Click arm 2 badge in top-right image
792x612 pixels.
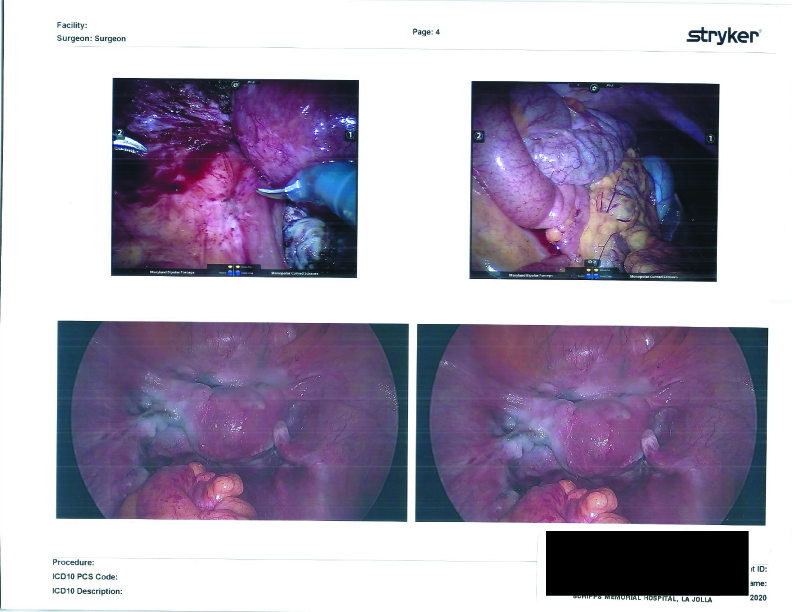(x=478, y=136)
